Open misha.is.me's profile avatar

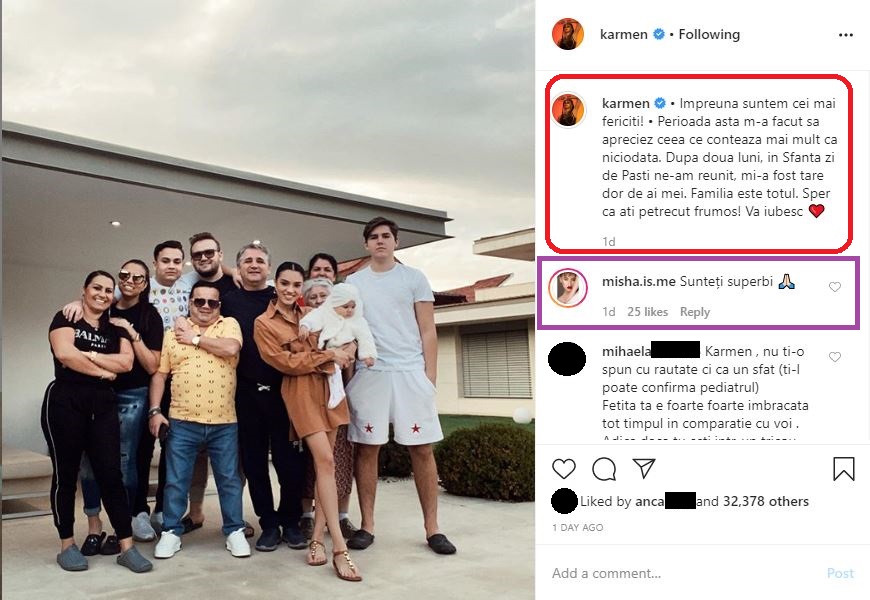(x=568, y=288)
